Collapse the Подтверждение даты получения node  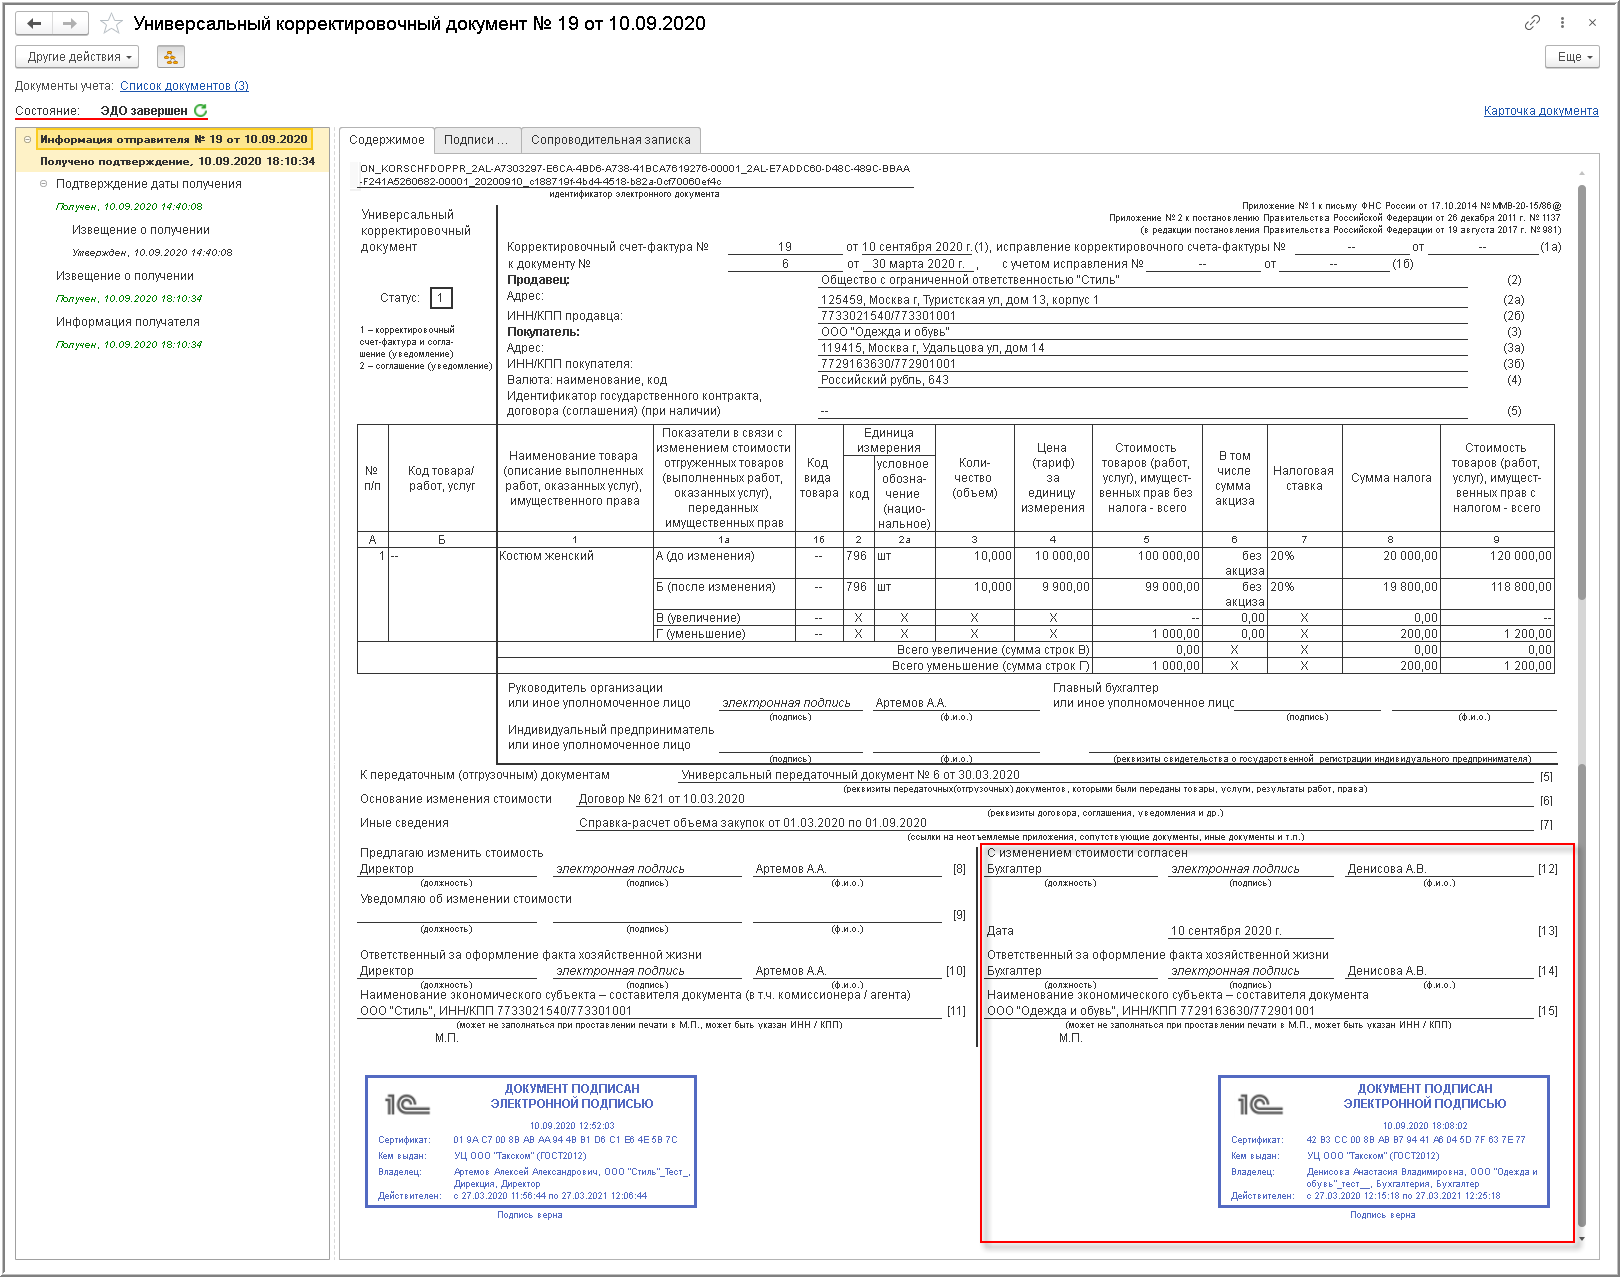(x=43, y=184)
